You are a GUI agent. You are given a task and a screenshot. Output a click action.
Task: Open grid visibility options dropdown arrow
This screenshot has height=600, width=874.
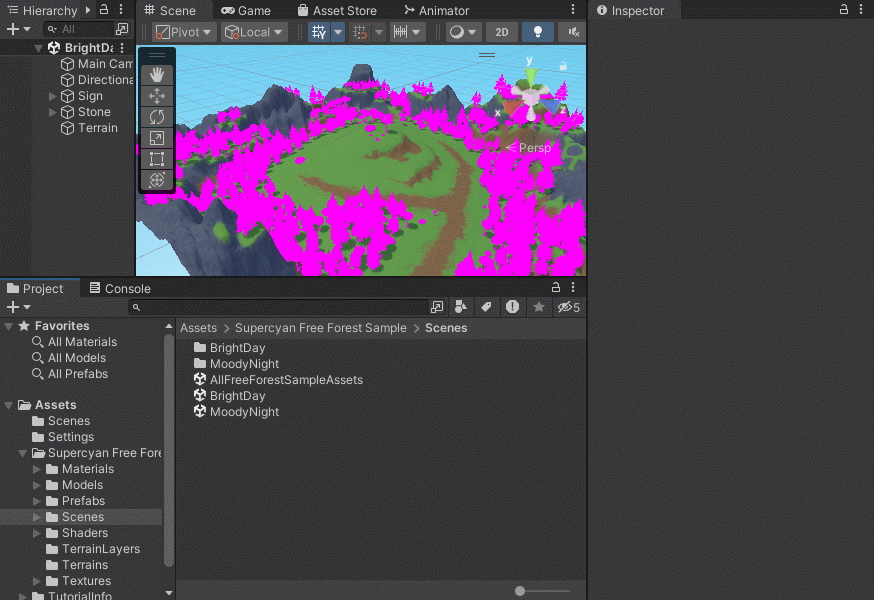tap(338, 32)
